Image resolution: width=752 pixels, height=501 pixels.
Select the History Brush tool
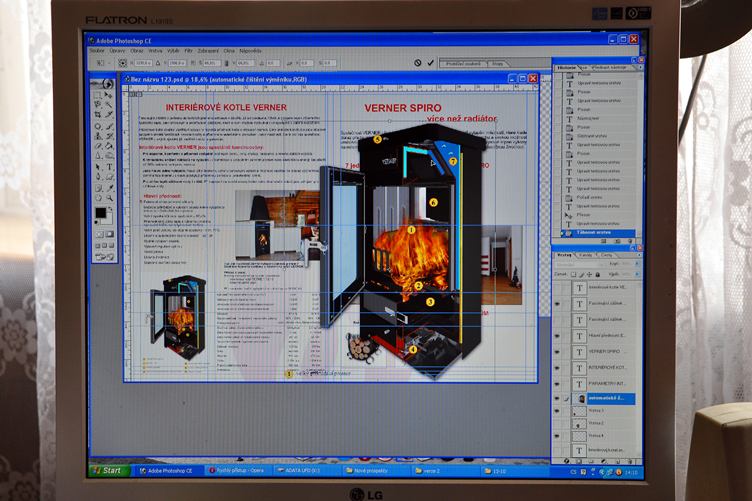pos(109,136)
